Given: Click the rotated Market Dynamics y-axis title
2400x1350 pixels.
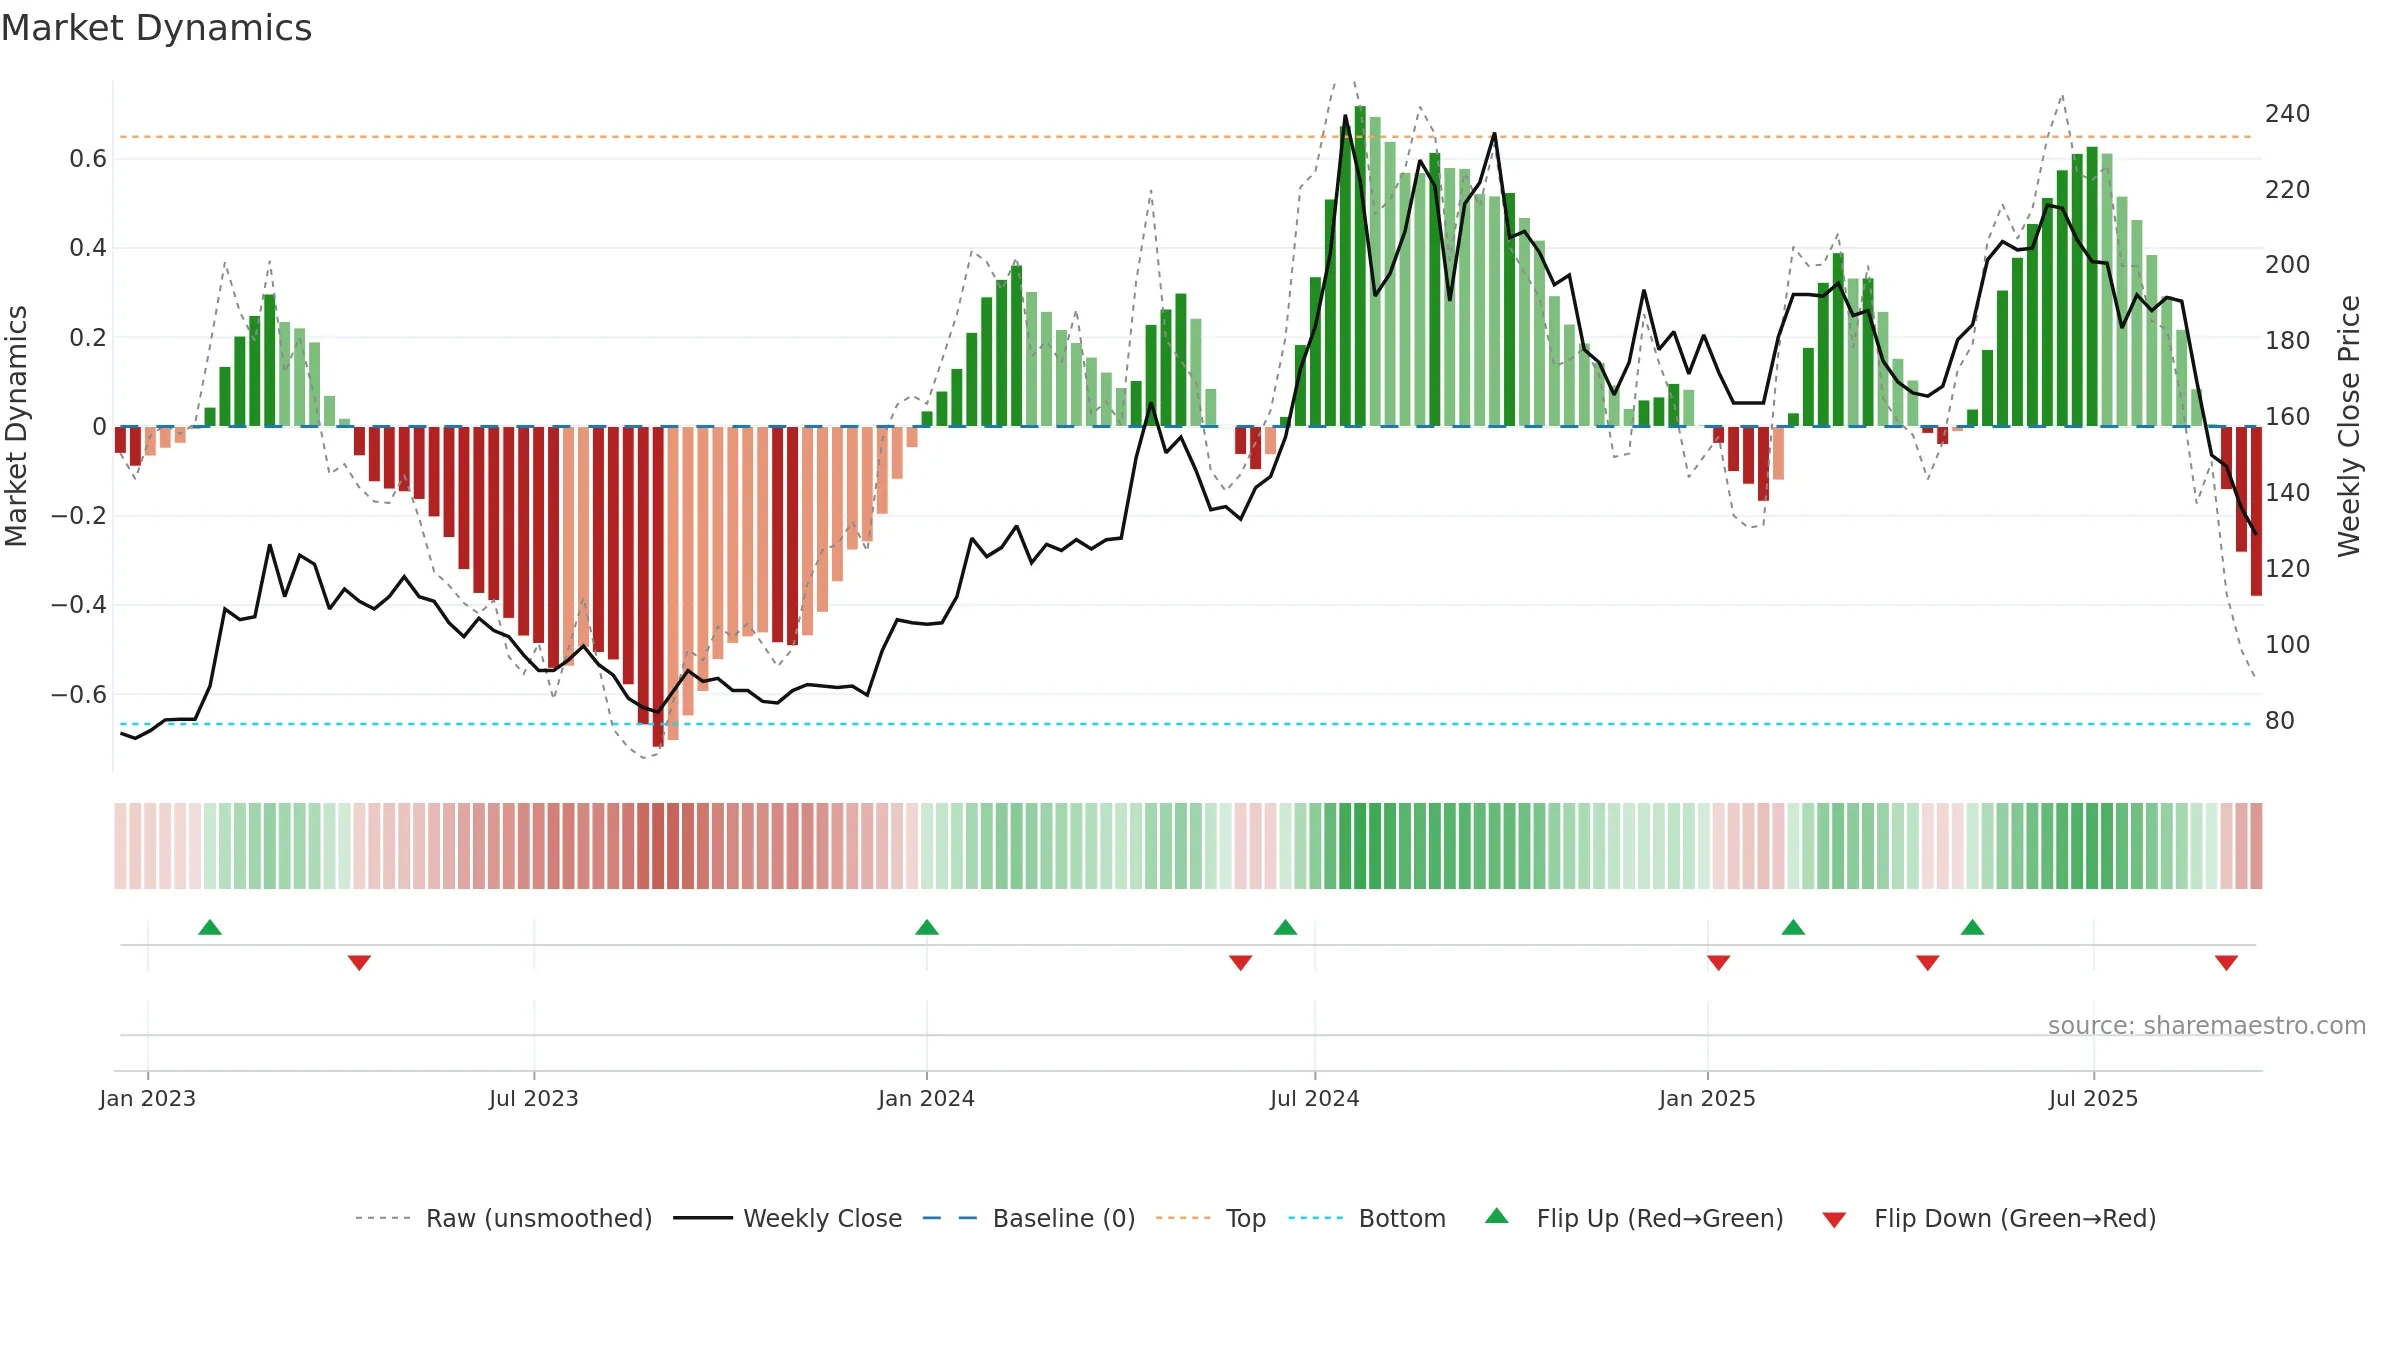Looking at the screenshot, I should [x=16, y=426].
